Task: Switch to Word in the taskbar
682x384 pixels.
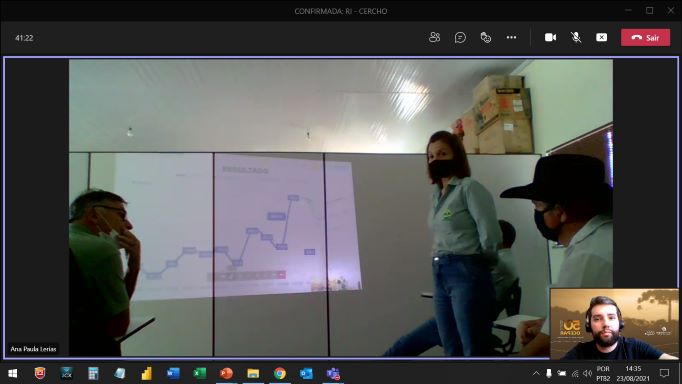Action: click(173, 373)
